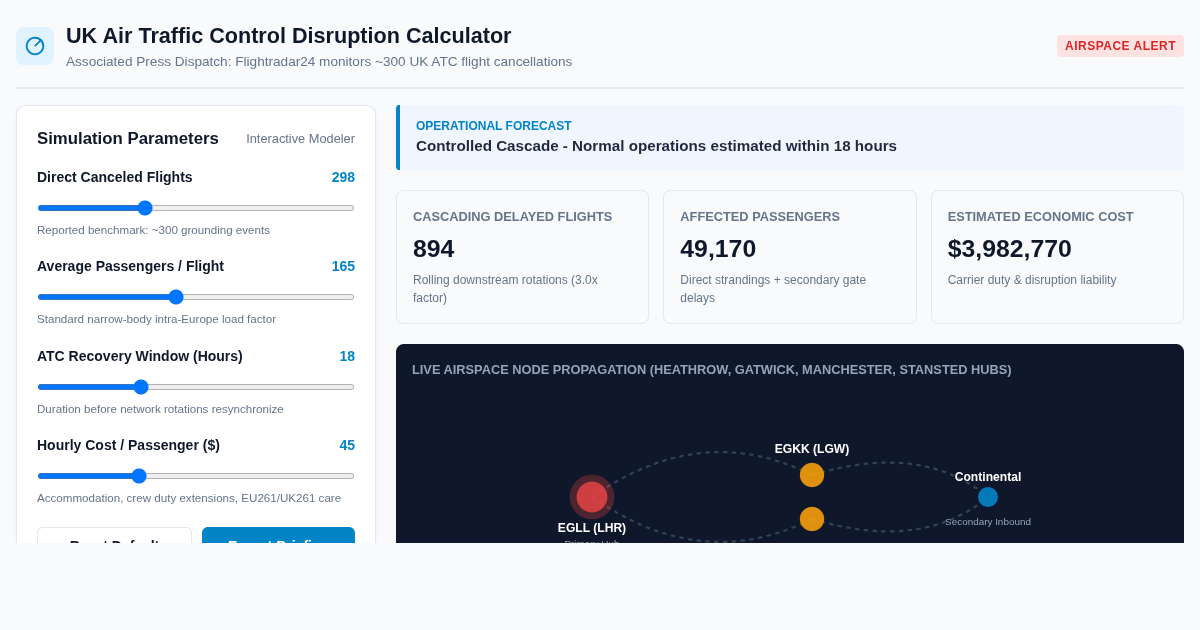The width and height of the screenshot is (1200, 630).
Task: Click the Controlled Cascade forecast message
Action: coord(656,146)
